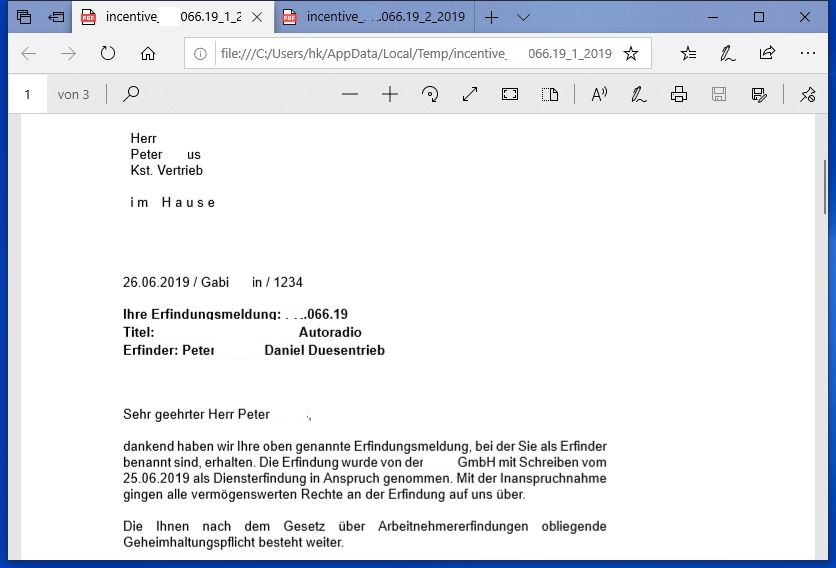The width and height of the screenshot is (836, 568).
Task: Click the vertical scrollbar thumb
Action: click(825, 187)
